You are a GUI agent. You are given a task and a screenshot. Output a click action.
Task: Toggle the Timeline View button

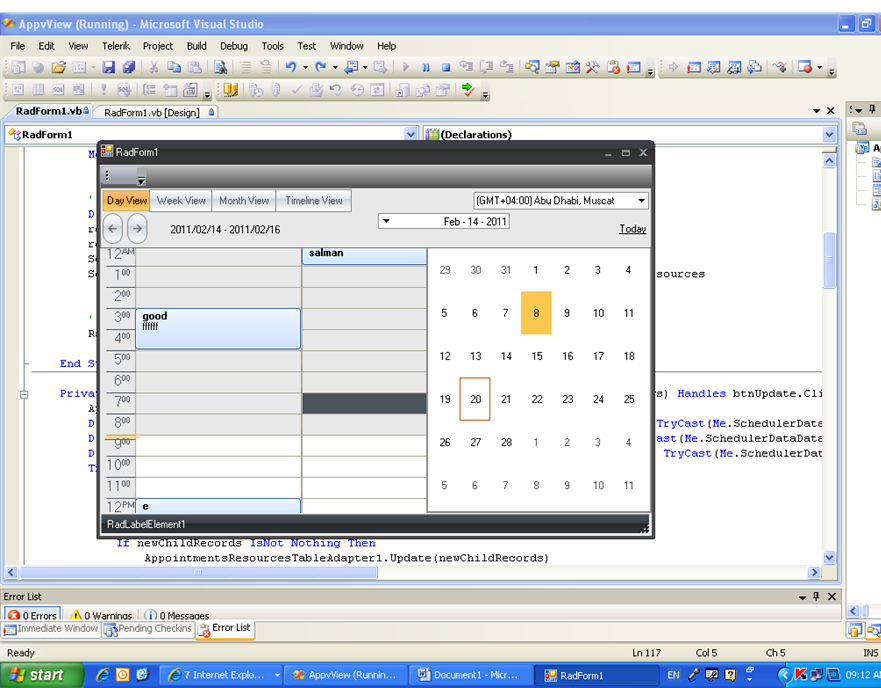[314, 201]
